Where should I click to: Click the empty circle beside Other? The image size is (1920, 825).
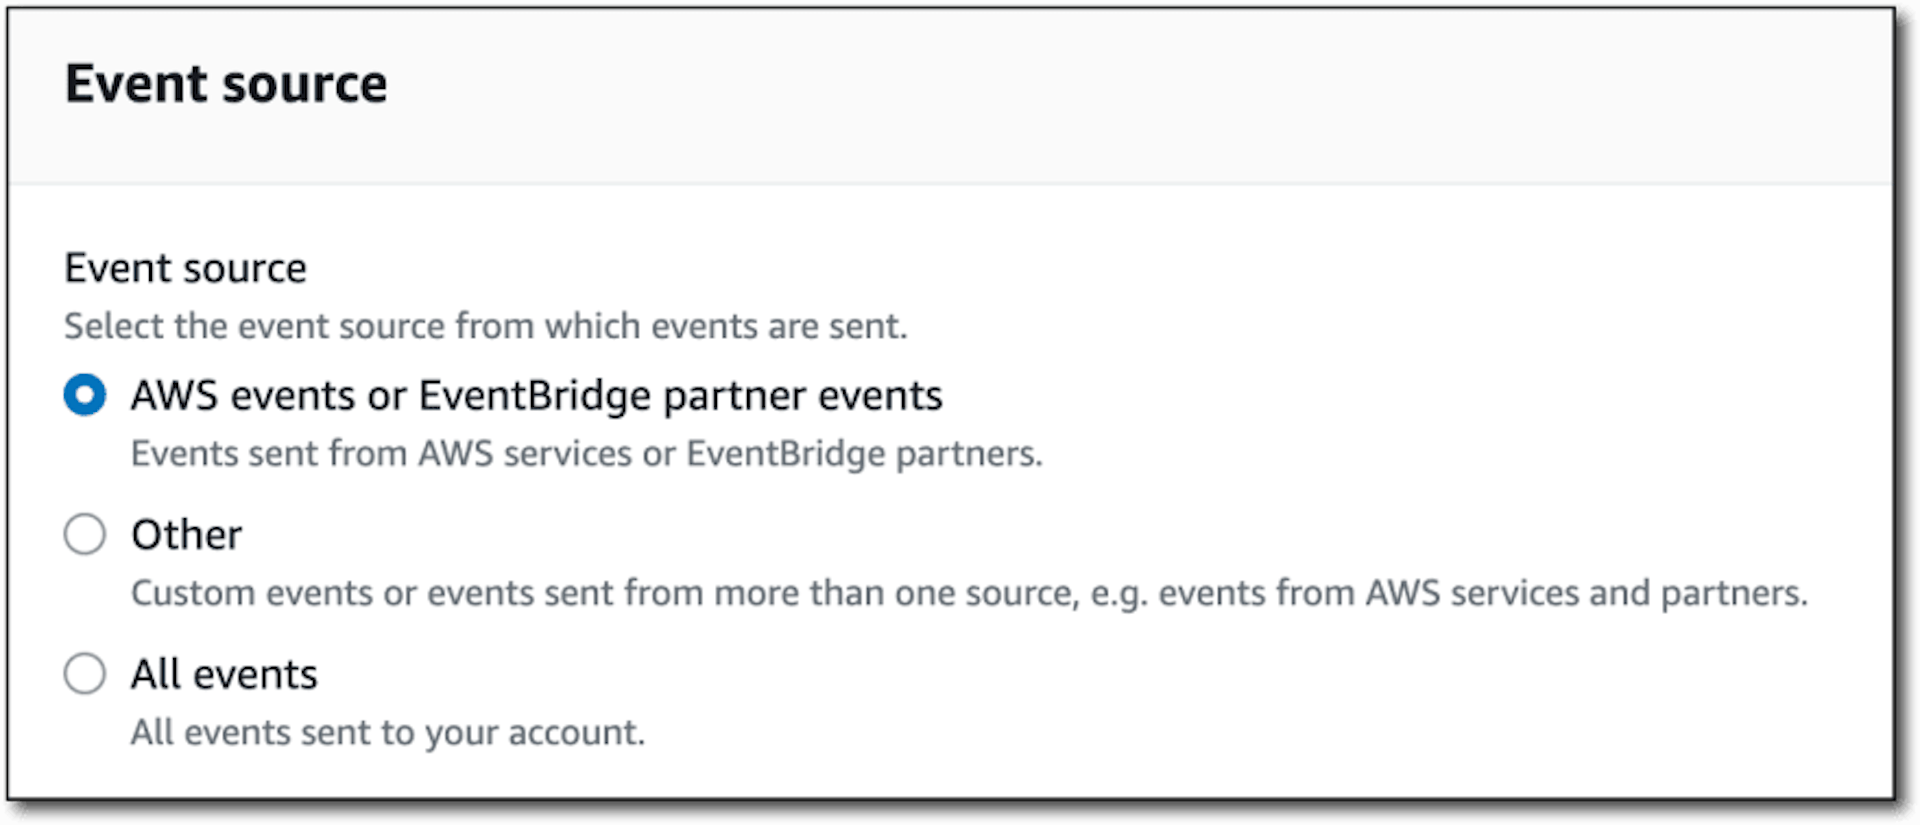tap(85, 534)
